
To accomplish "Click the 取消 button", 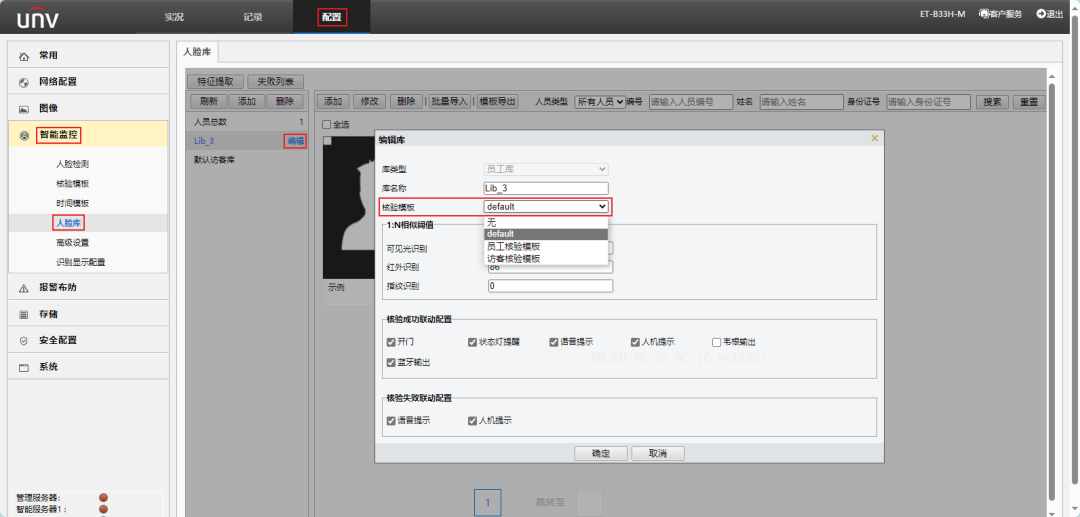I will pyautogui.click(x=658, y=454).
